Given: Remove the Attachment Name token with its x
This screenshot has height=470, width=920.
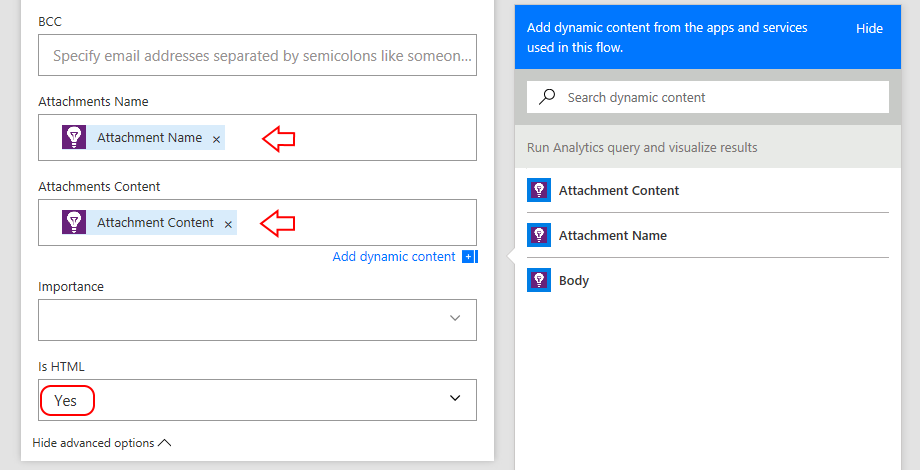Looking at the screenshot, I should tap(217, 139).
